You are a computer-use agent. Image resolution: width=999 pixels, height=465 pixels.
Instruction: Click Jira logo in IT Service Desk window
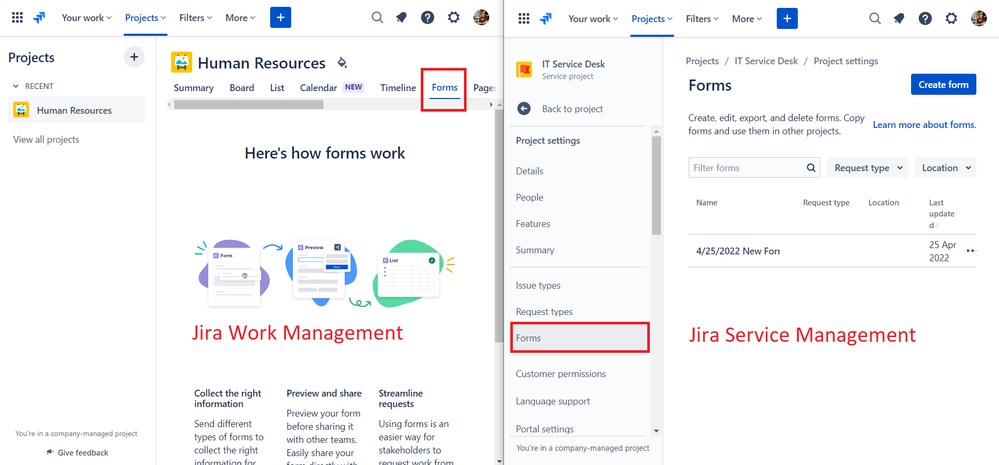tap(545, 18)
